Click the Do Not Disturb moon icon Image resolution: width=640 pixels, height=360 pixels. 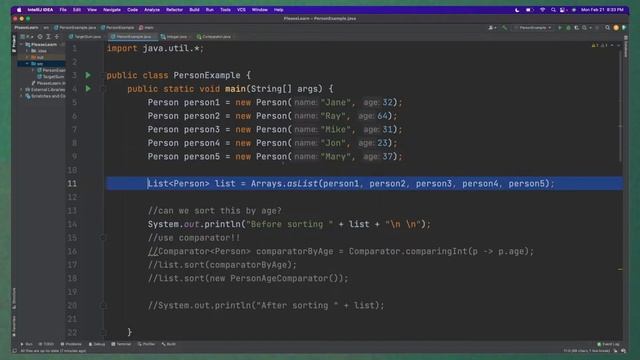pyautogui.click(x=517, y=10)
